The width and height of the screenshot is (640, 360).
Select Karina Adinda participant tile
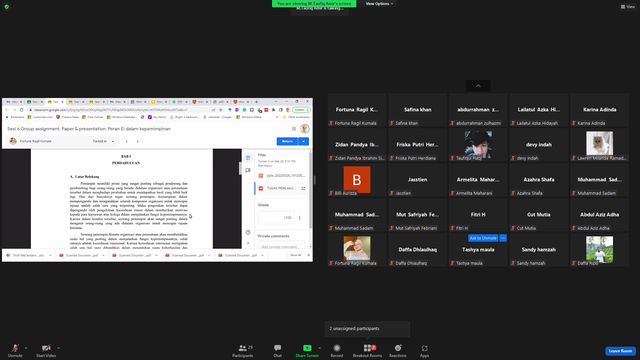coord(600,110)
